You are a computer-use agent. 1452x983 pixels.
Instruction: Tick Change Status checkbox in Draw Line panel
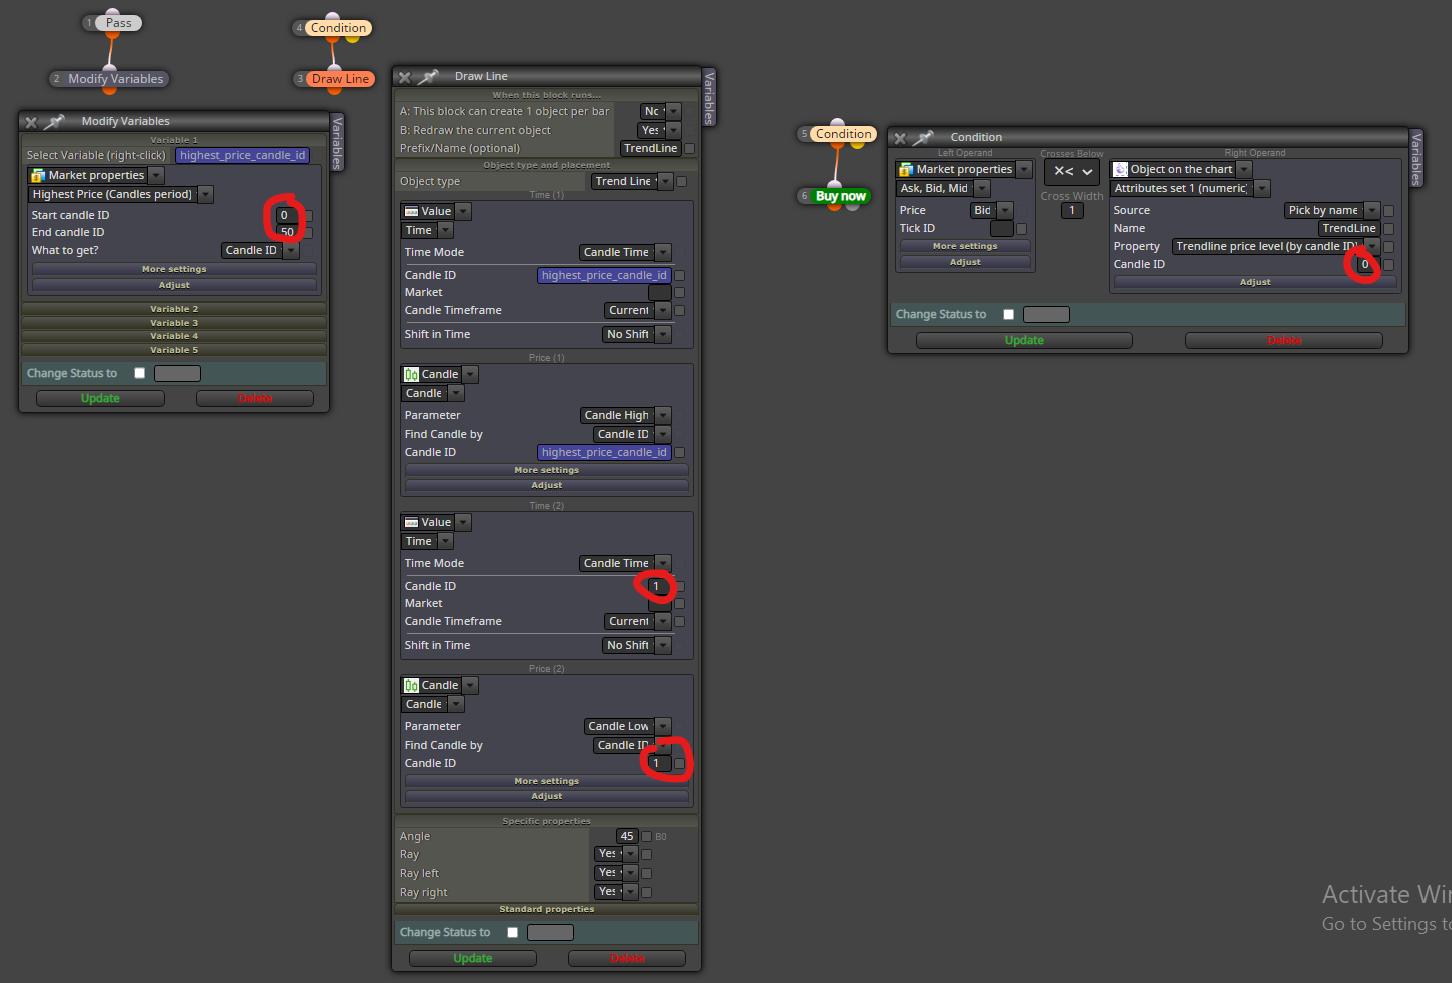[512, 932]
